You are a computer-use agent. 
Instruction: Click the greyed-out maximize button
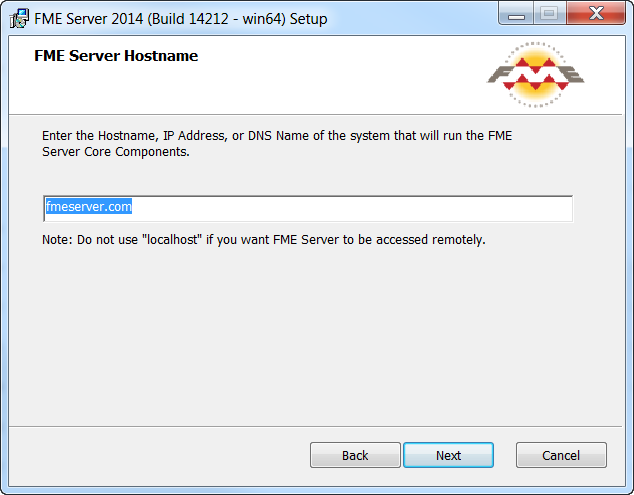(549, 14)
